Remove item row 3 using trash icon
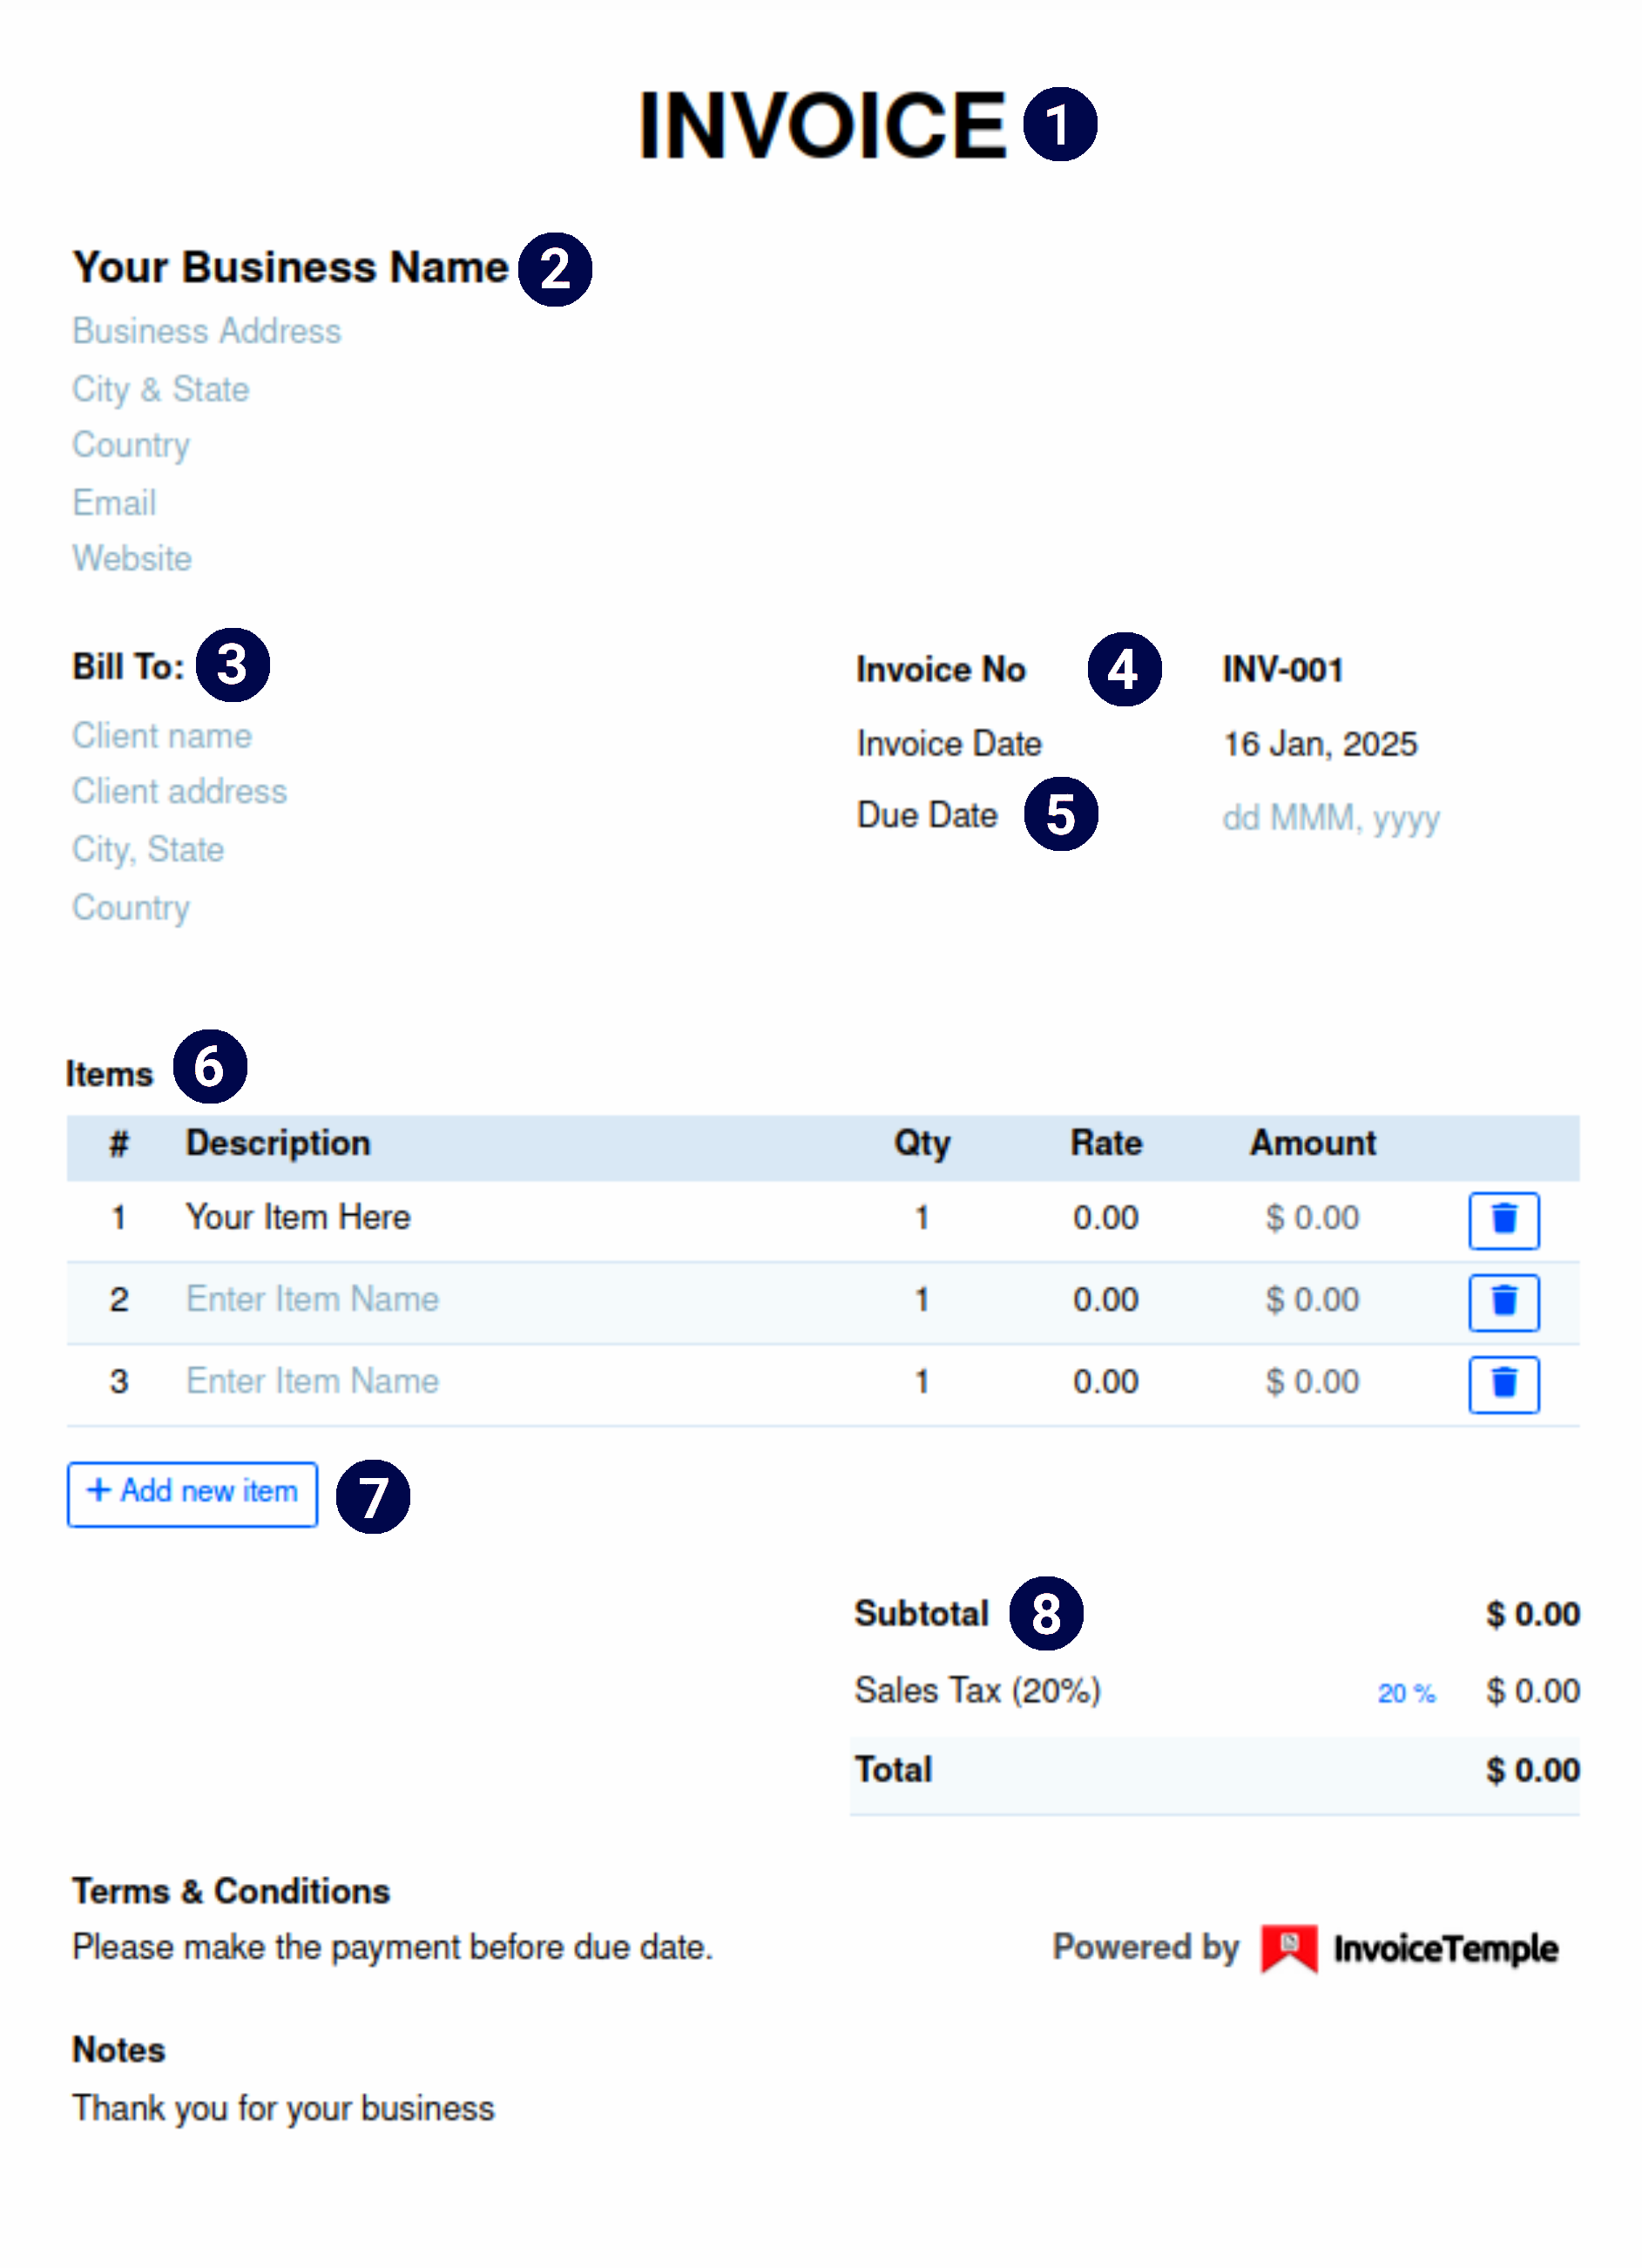 coord(1503,1384)
